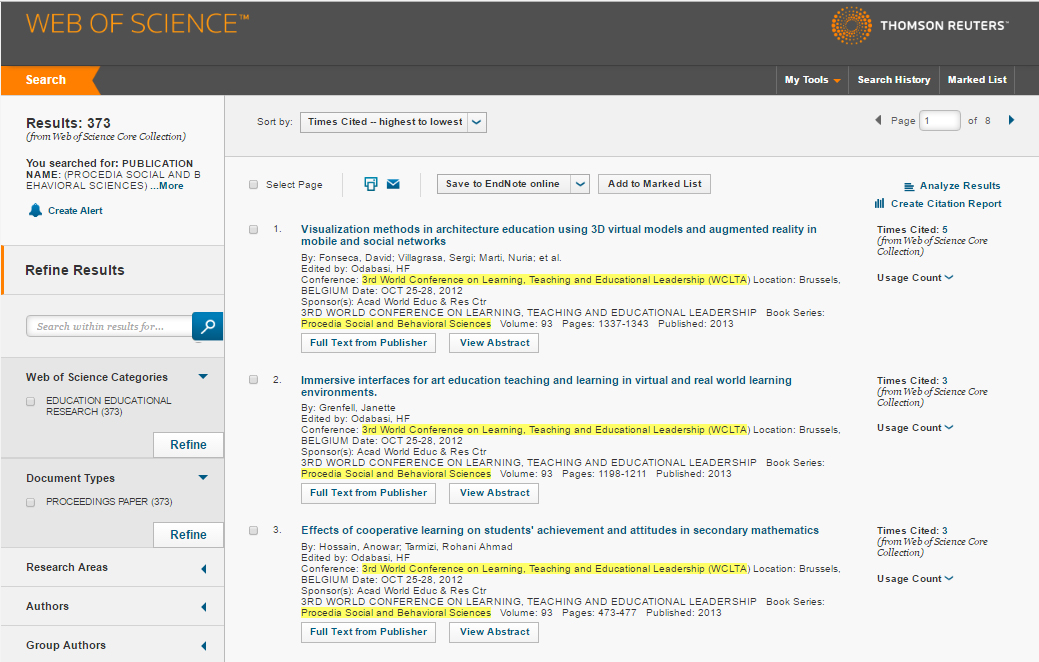
Task: Check the box for result 3
Action: pyautogui.click(x=253, y=530)
